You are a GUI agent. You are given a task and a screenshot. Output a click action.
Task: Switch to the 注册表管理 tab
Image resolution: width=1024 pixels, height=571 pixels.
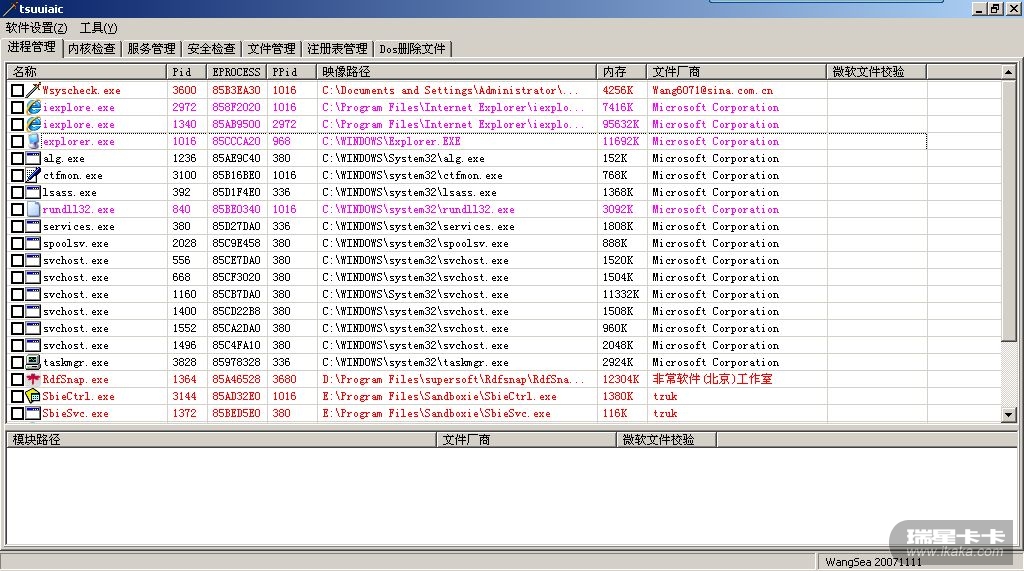pos(337,49)
